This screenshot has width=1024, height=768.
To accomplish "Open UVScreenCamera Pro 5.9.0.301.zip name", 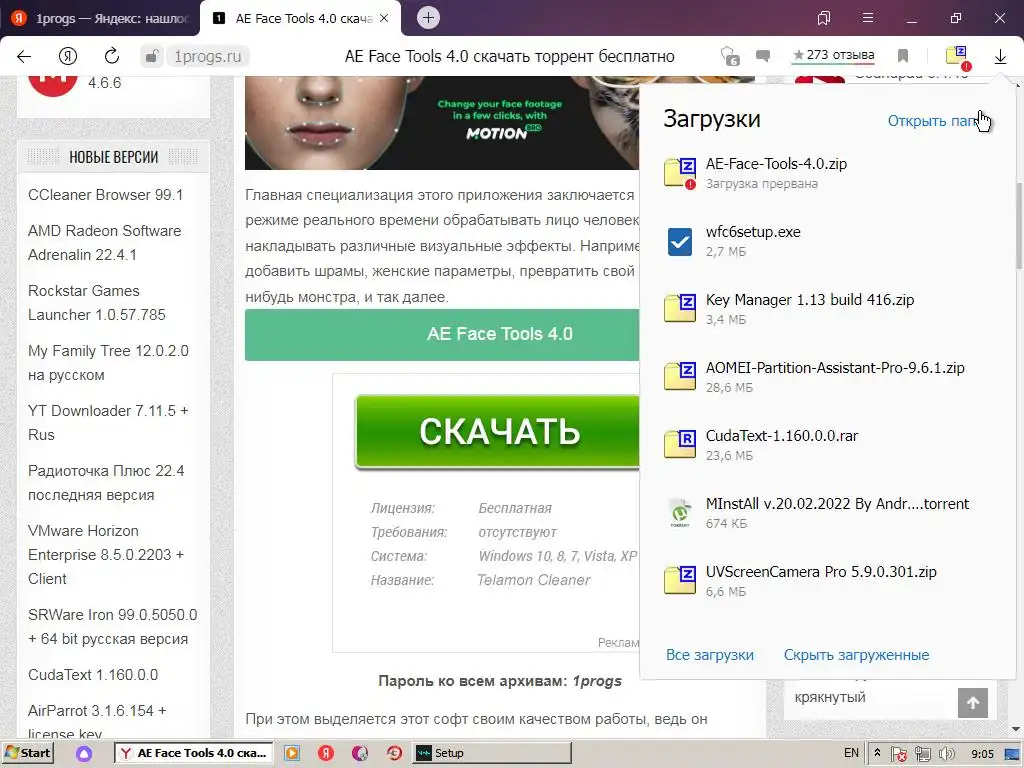I will click(x=821, y=571).
